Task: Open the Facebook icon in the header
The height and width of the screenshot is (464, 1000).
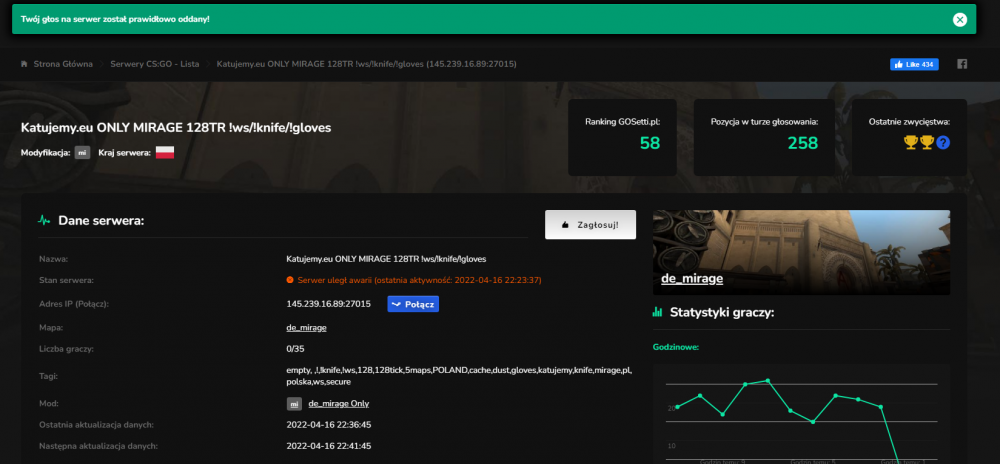Action: [x=962, y=64]
